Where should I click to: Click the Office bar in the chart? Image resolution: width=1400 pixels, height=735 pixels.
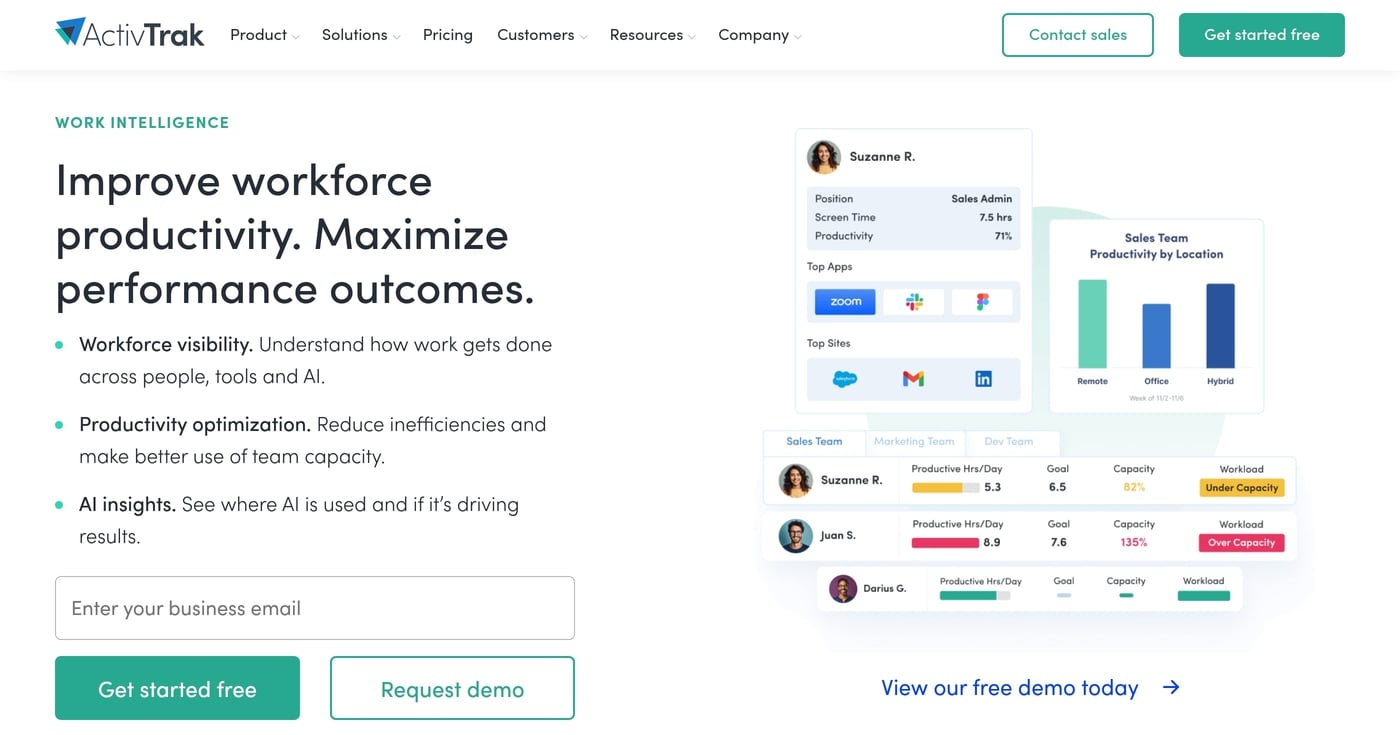[1156, 336]
